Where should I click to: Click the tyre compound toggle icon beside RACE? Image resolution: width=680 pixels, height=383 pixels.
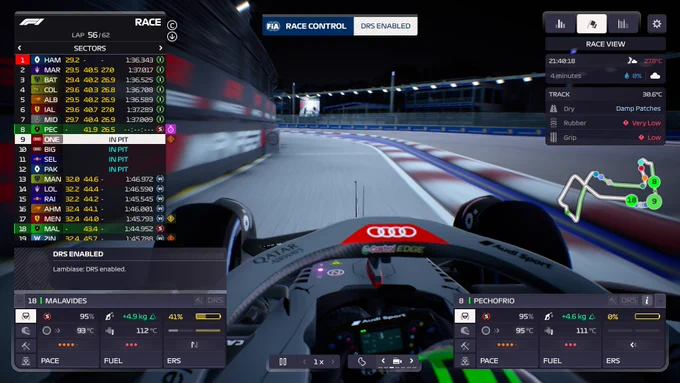[x=172, y=25]
